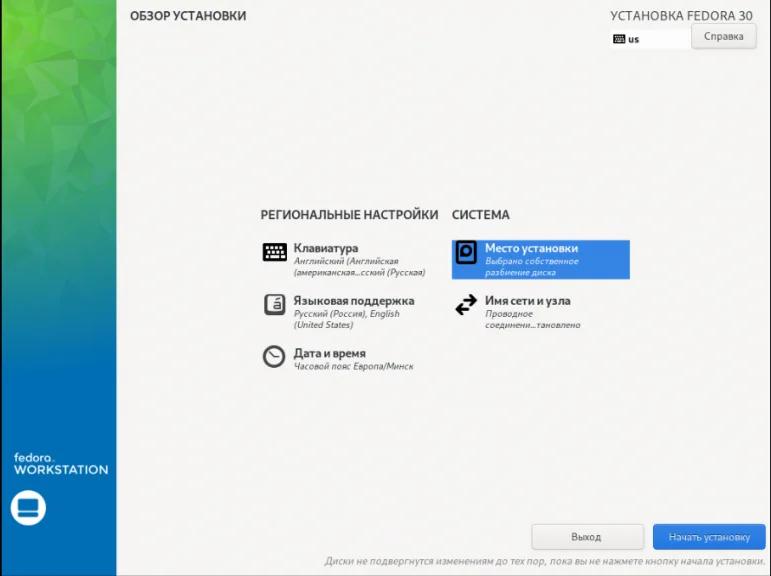Viewport: 771px width, 576px height.
Task: Select the Место установки item title
Action: pyautogui.click(x=531, y=248)
